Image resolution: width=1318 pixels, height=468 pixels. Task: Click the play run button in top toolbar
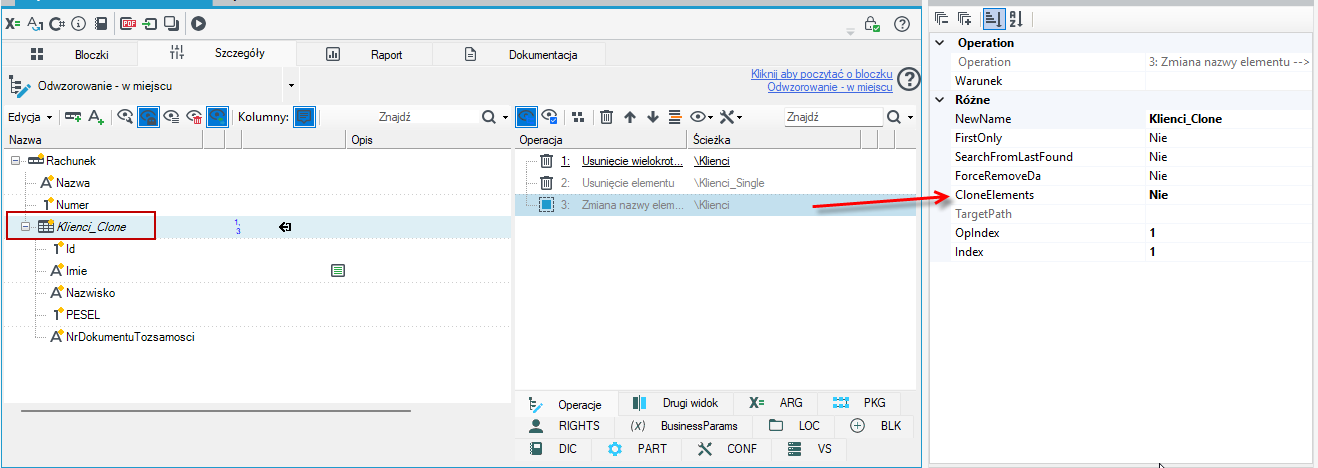[198, 23]
